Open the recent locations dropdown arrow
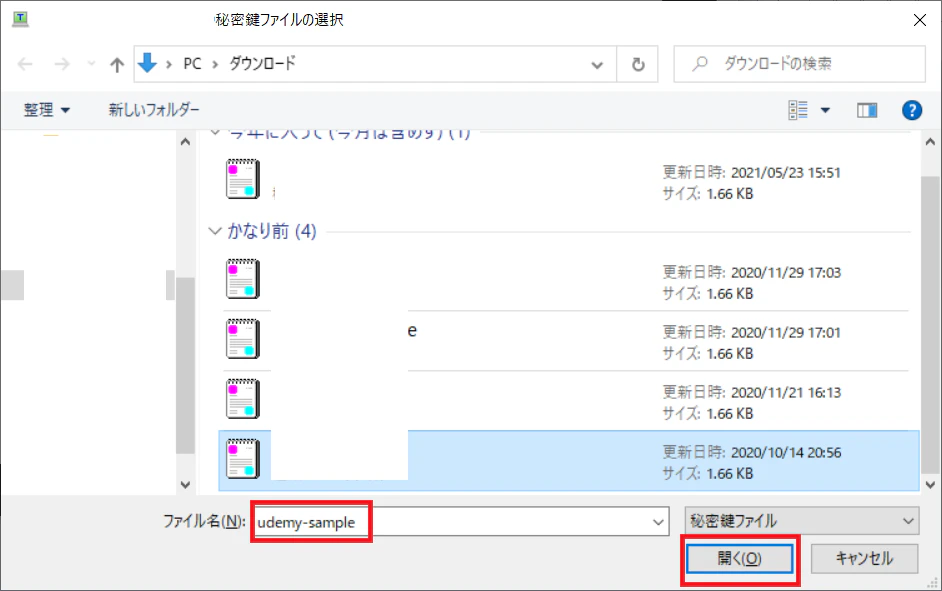This screenshot has width=942, height=591. point(91,63)
